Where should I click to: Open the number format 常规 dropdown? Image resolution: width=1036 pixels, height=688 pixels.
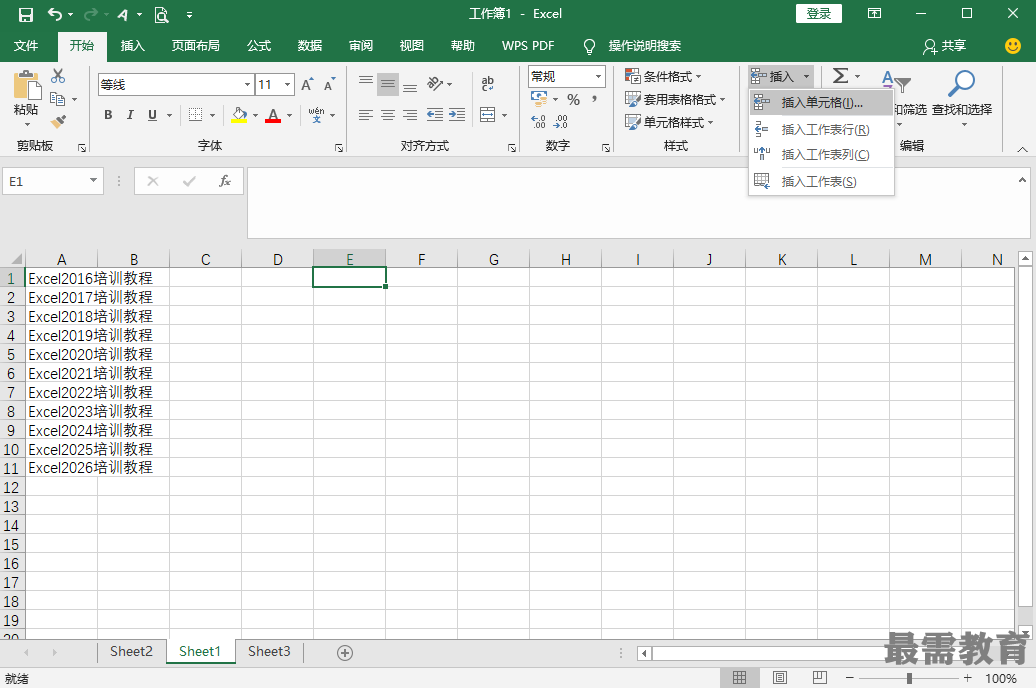599,77
